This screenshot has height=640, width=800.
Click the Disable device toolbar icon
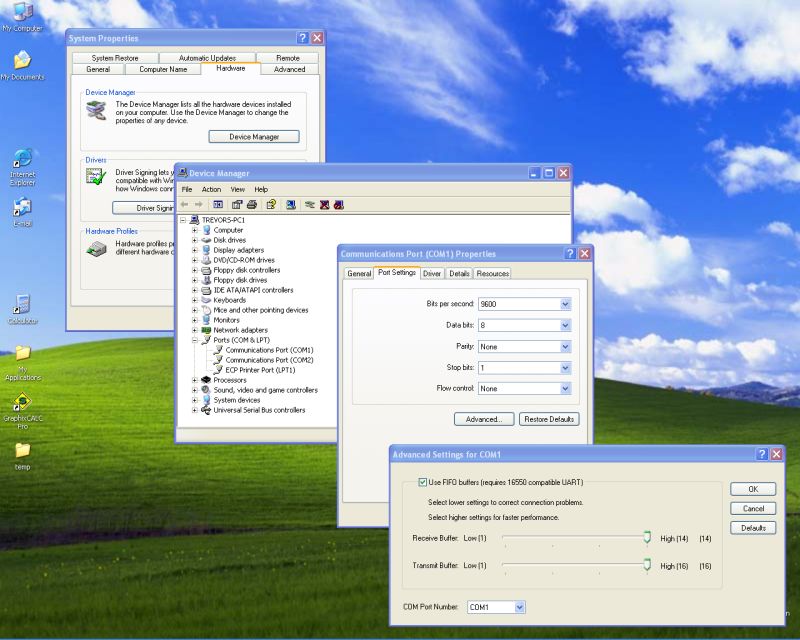[x=339, y=205]
